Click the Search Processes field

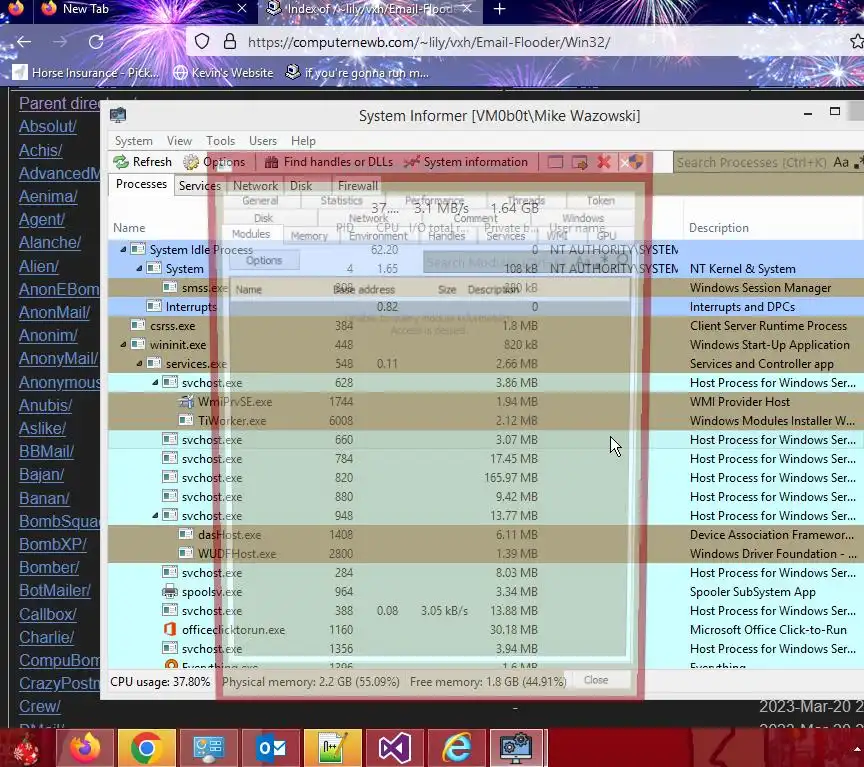pyautogui.click(x=752, y=163)
